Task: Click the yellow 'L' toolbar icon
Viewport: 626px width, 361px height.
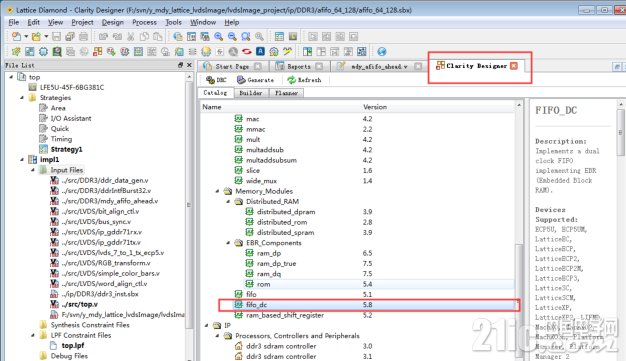Action: (x=293, y=37)
